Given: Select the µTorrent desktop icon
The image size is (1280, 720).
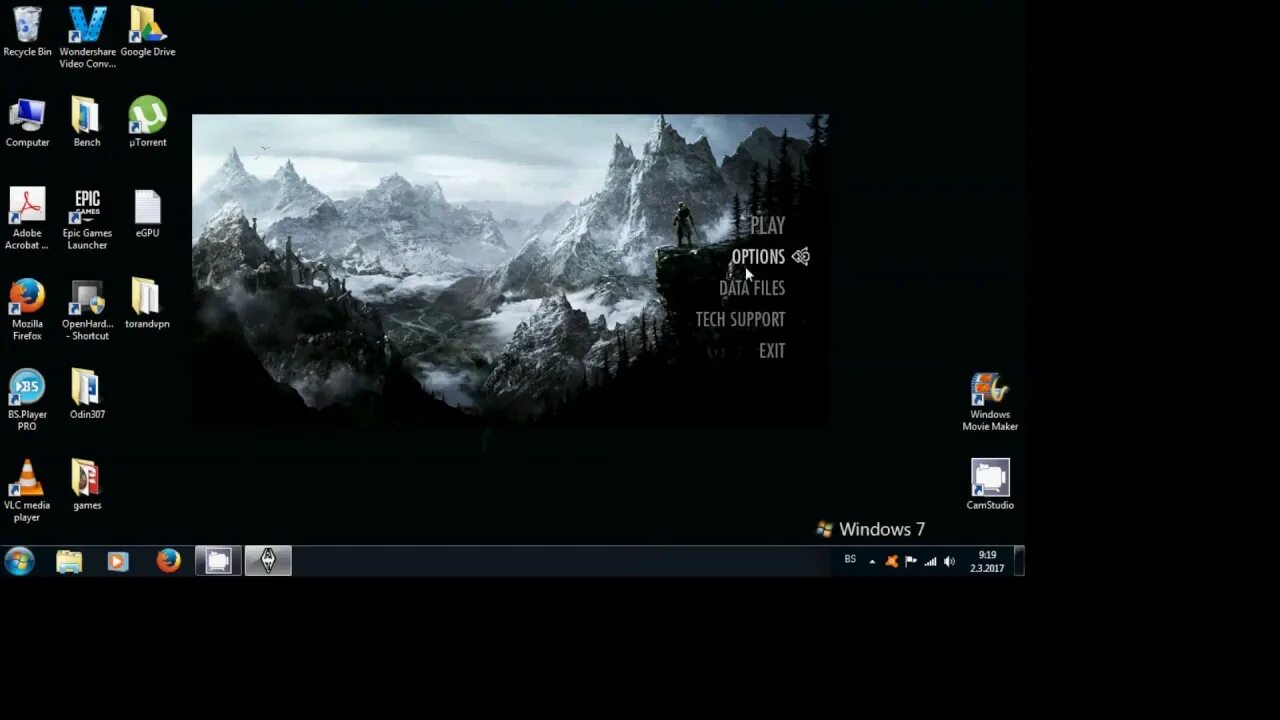Looking at the screenshot, I should pyautogui.click(x=147, y=123).
